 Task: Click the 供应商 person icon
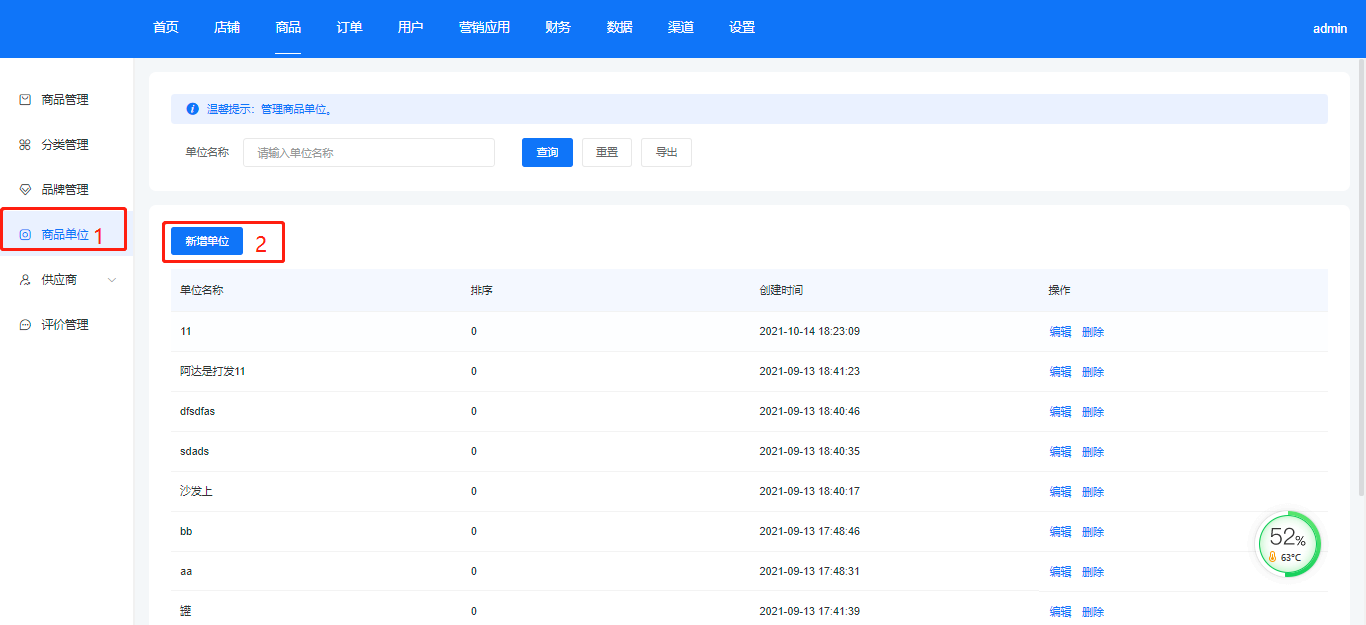coord(25,280)
